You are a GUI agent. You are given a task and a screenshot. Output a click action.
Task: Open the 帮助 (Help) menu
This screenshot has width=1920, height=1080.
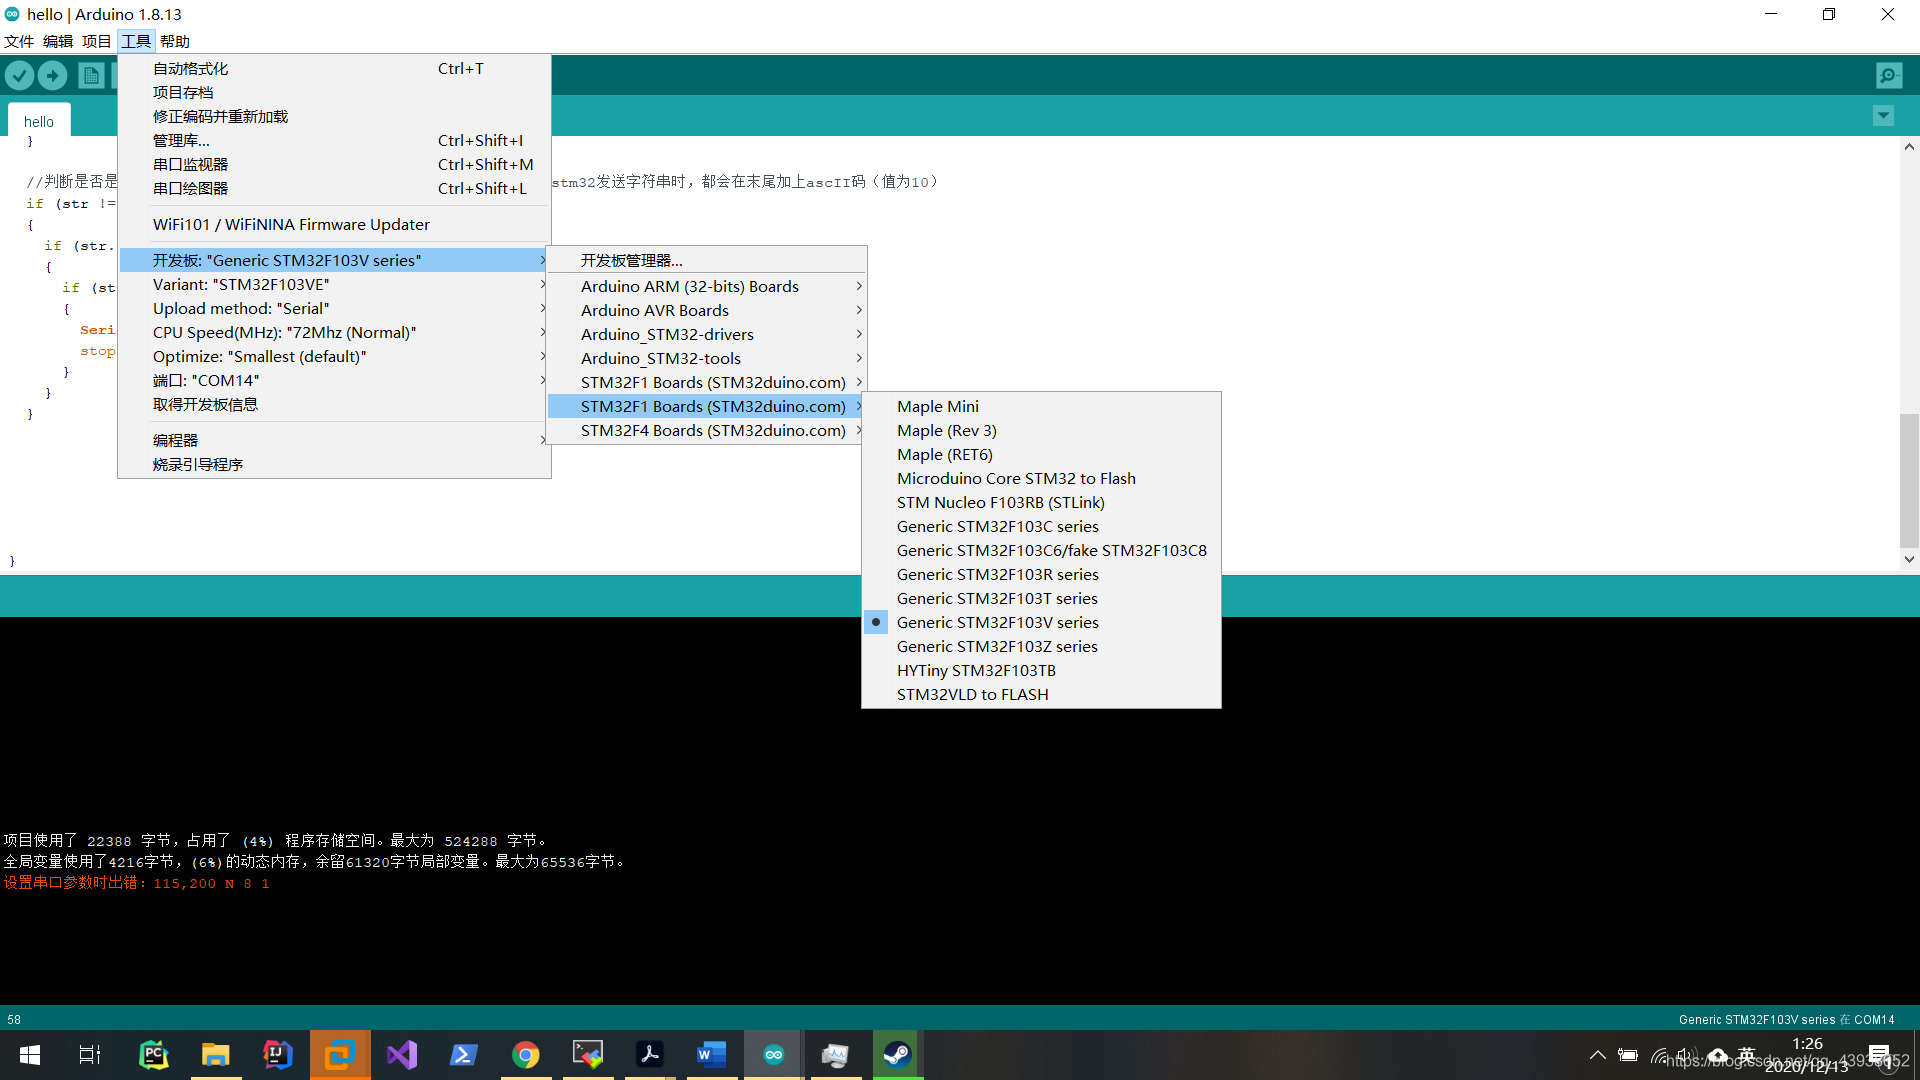click(x=175, y=41)
